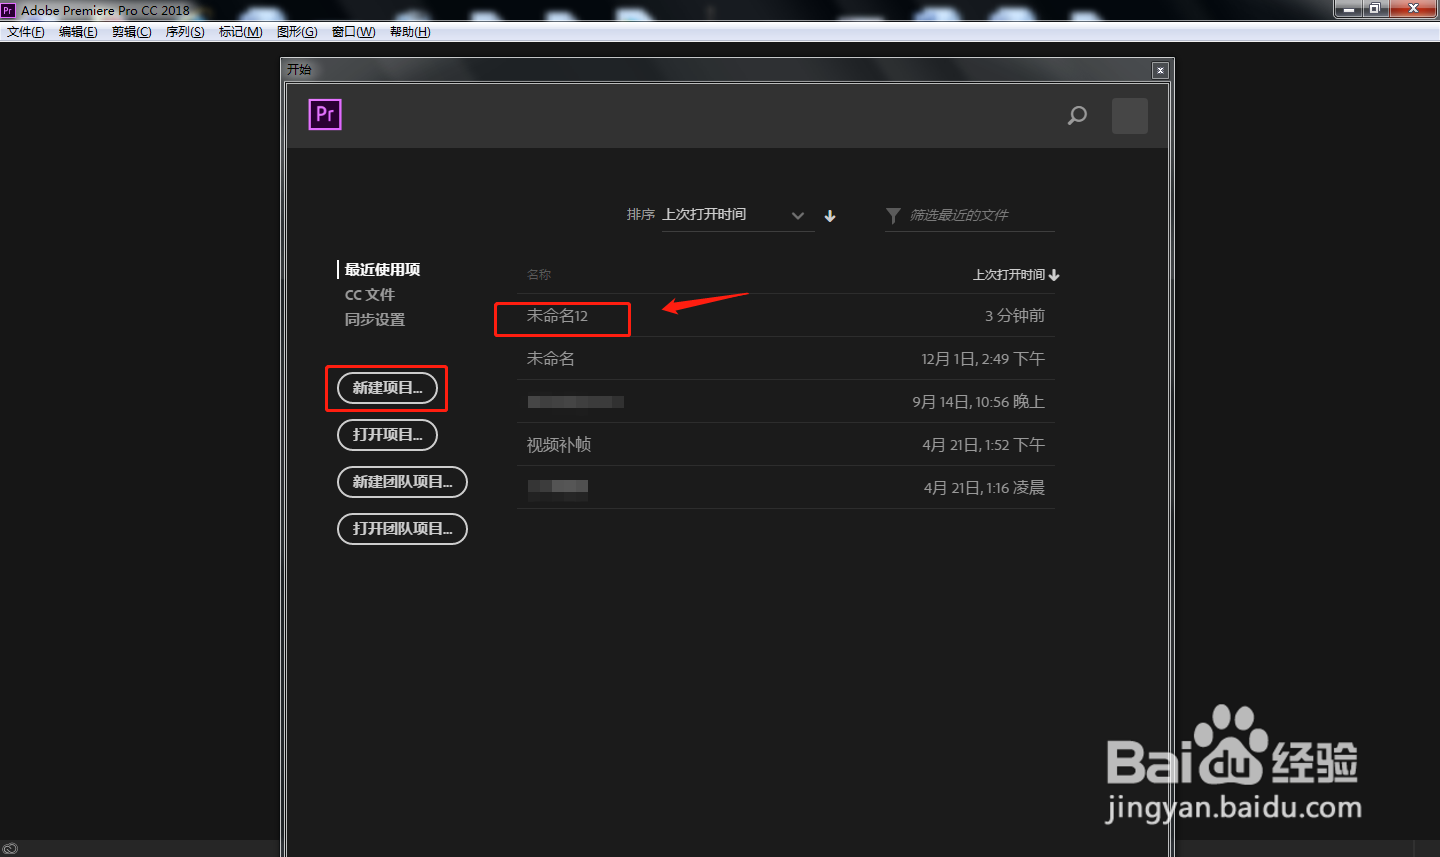Close the 开始 start dialog

(x=1160, y=70)
